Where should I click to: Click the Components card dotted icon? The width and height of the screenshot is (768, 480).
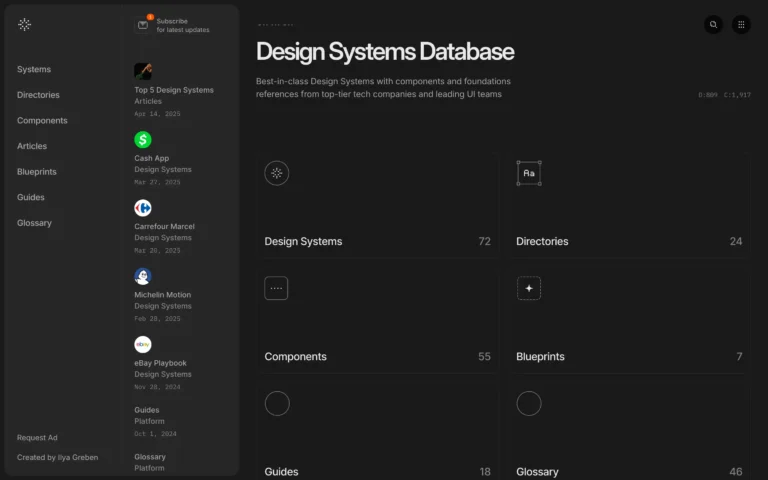click(276, 288)
